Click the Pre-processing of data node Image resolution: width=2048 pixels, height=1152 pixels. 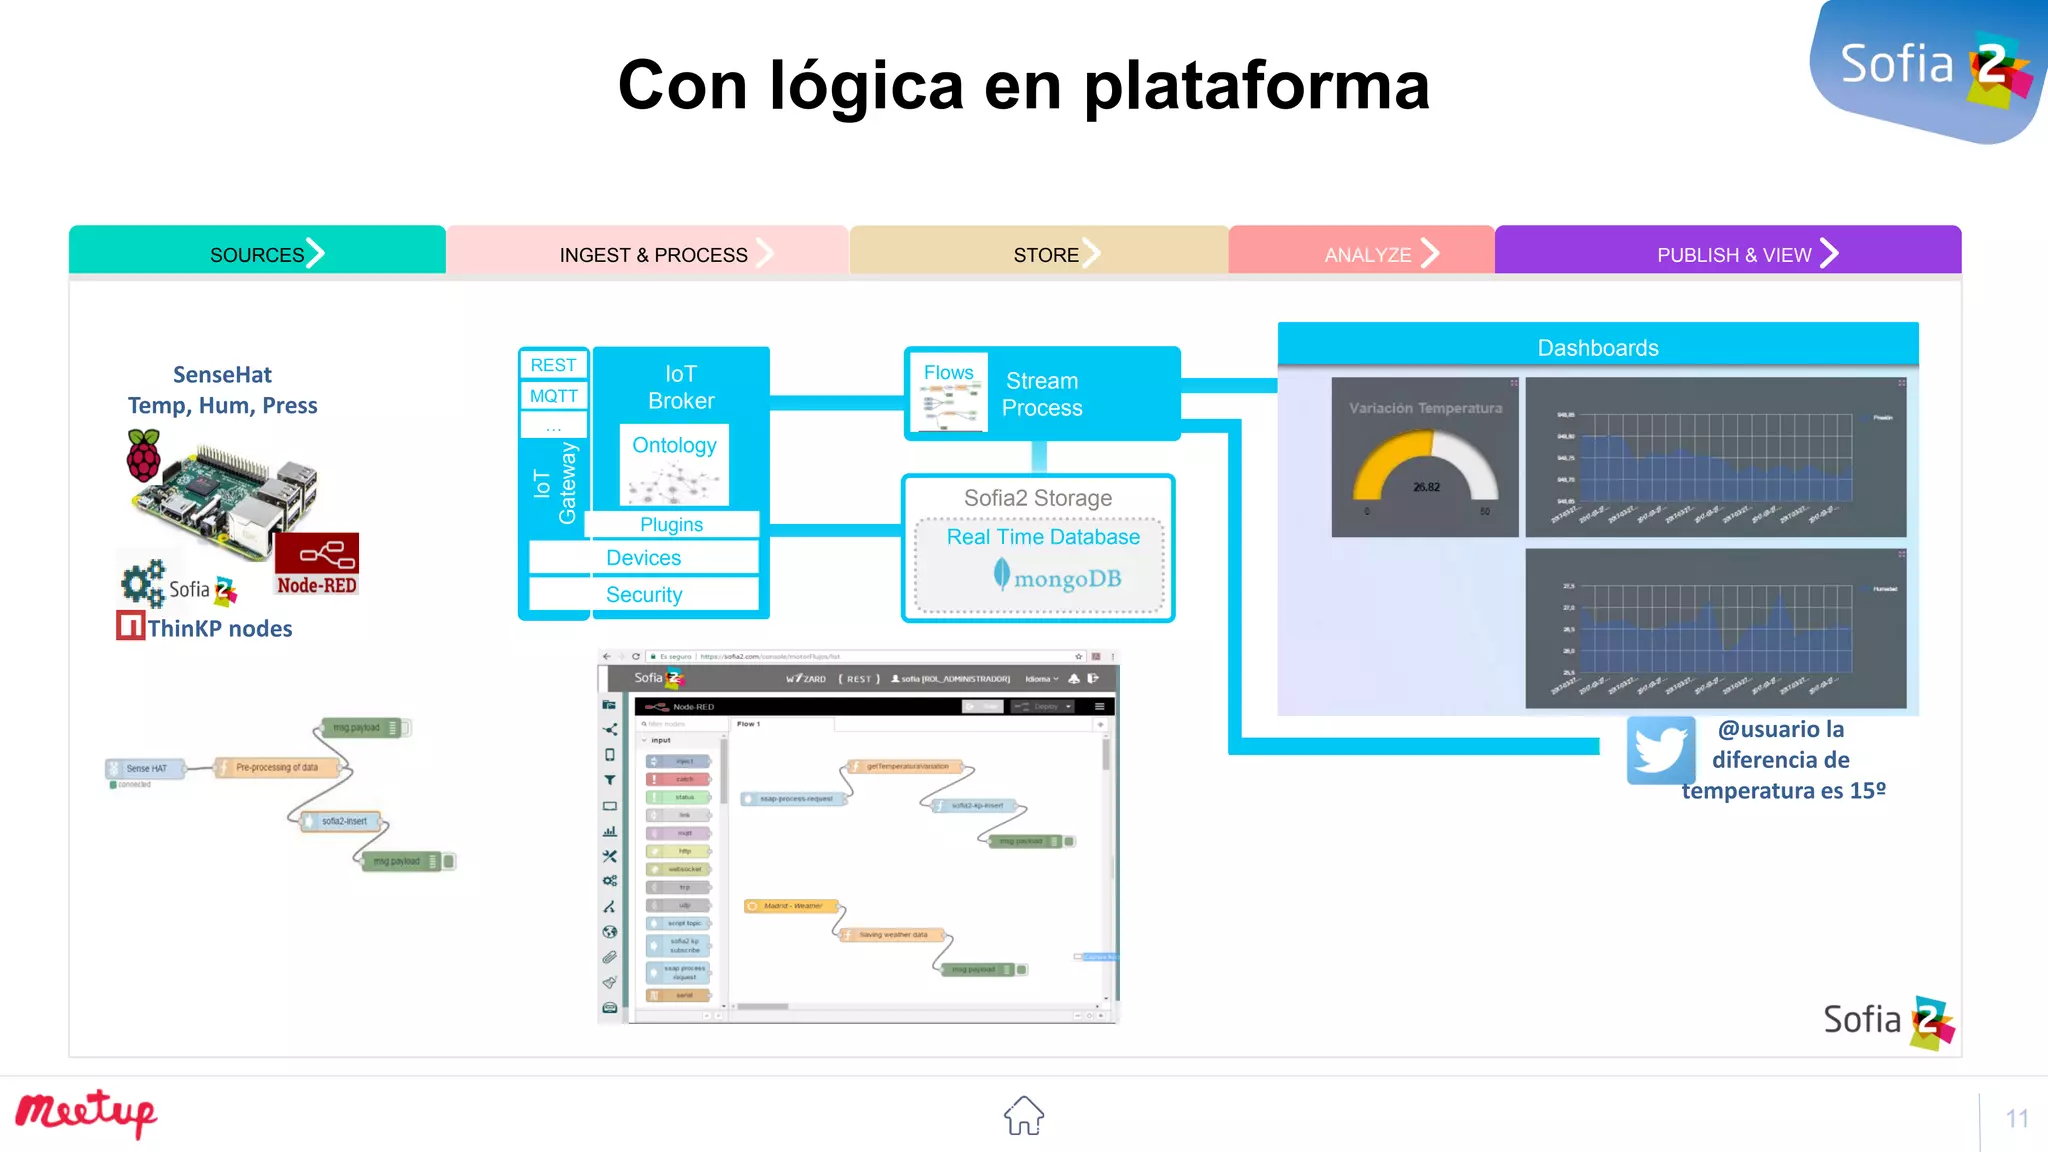(277, 768)
